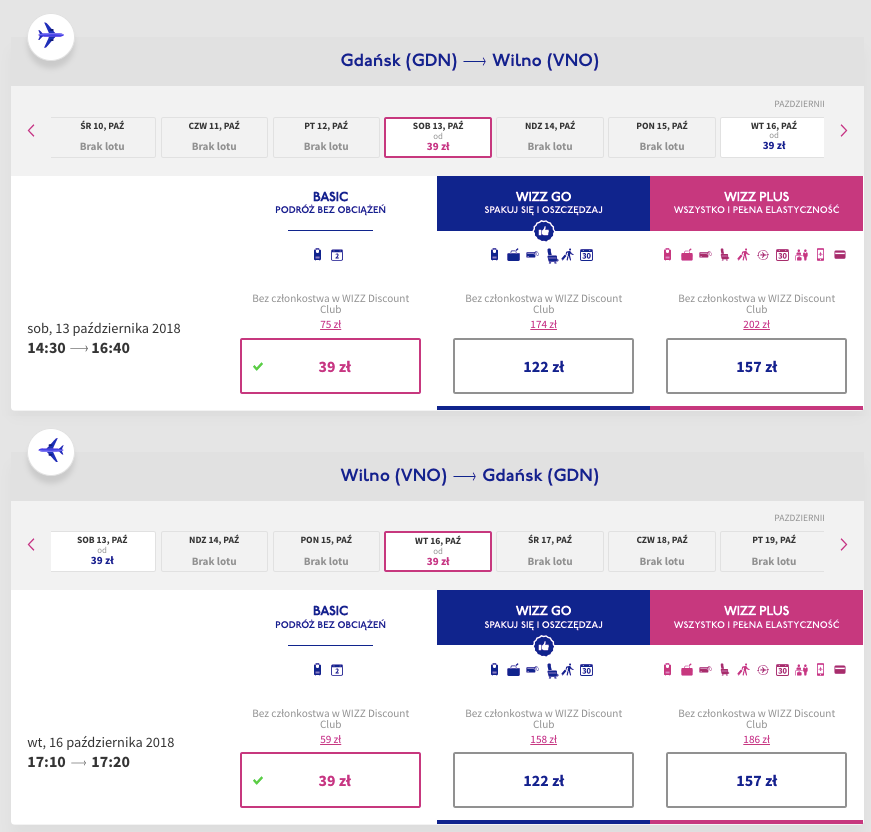This screenshot has height=832, width=871.
Task: Click the return flight airplane icon
Action: point(50,450)
